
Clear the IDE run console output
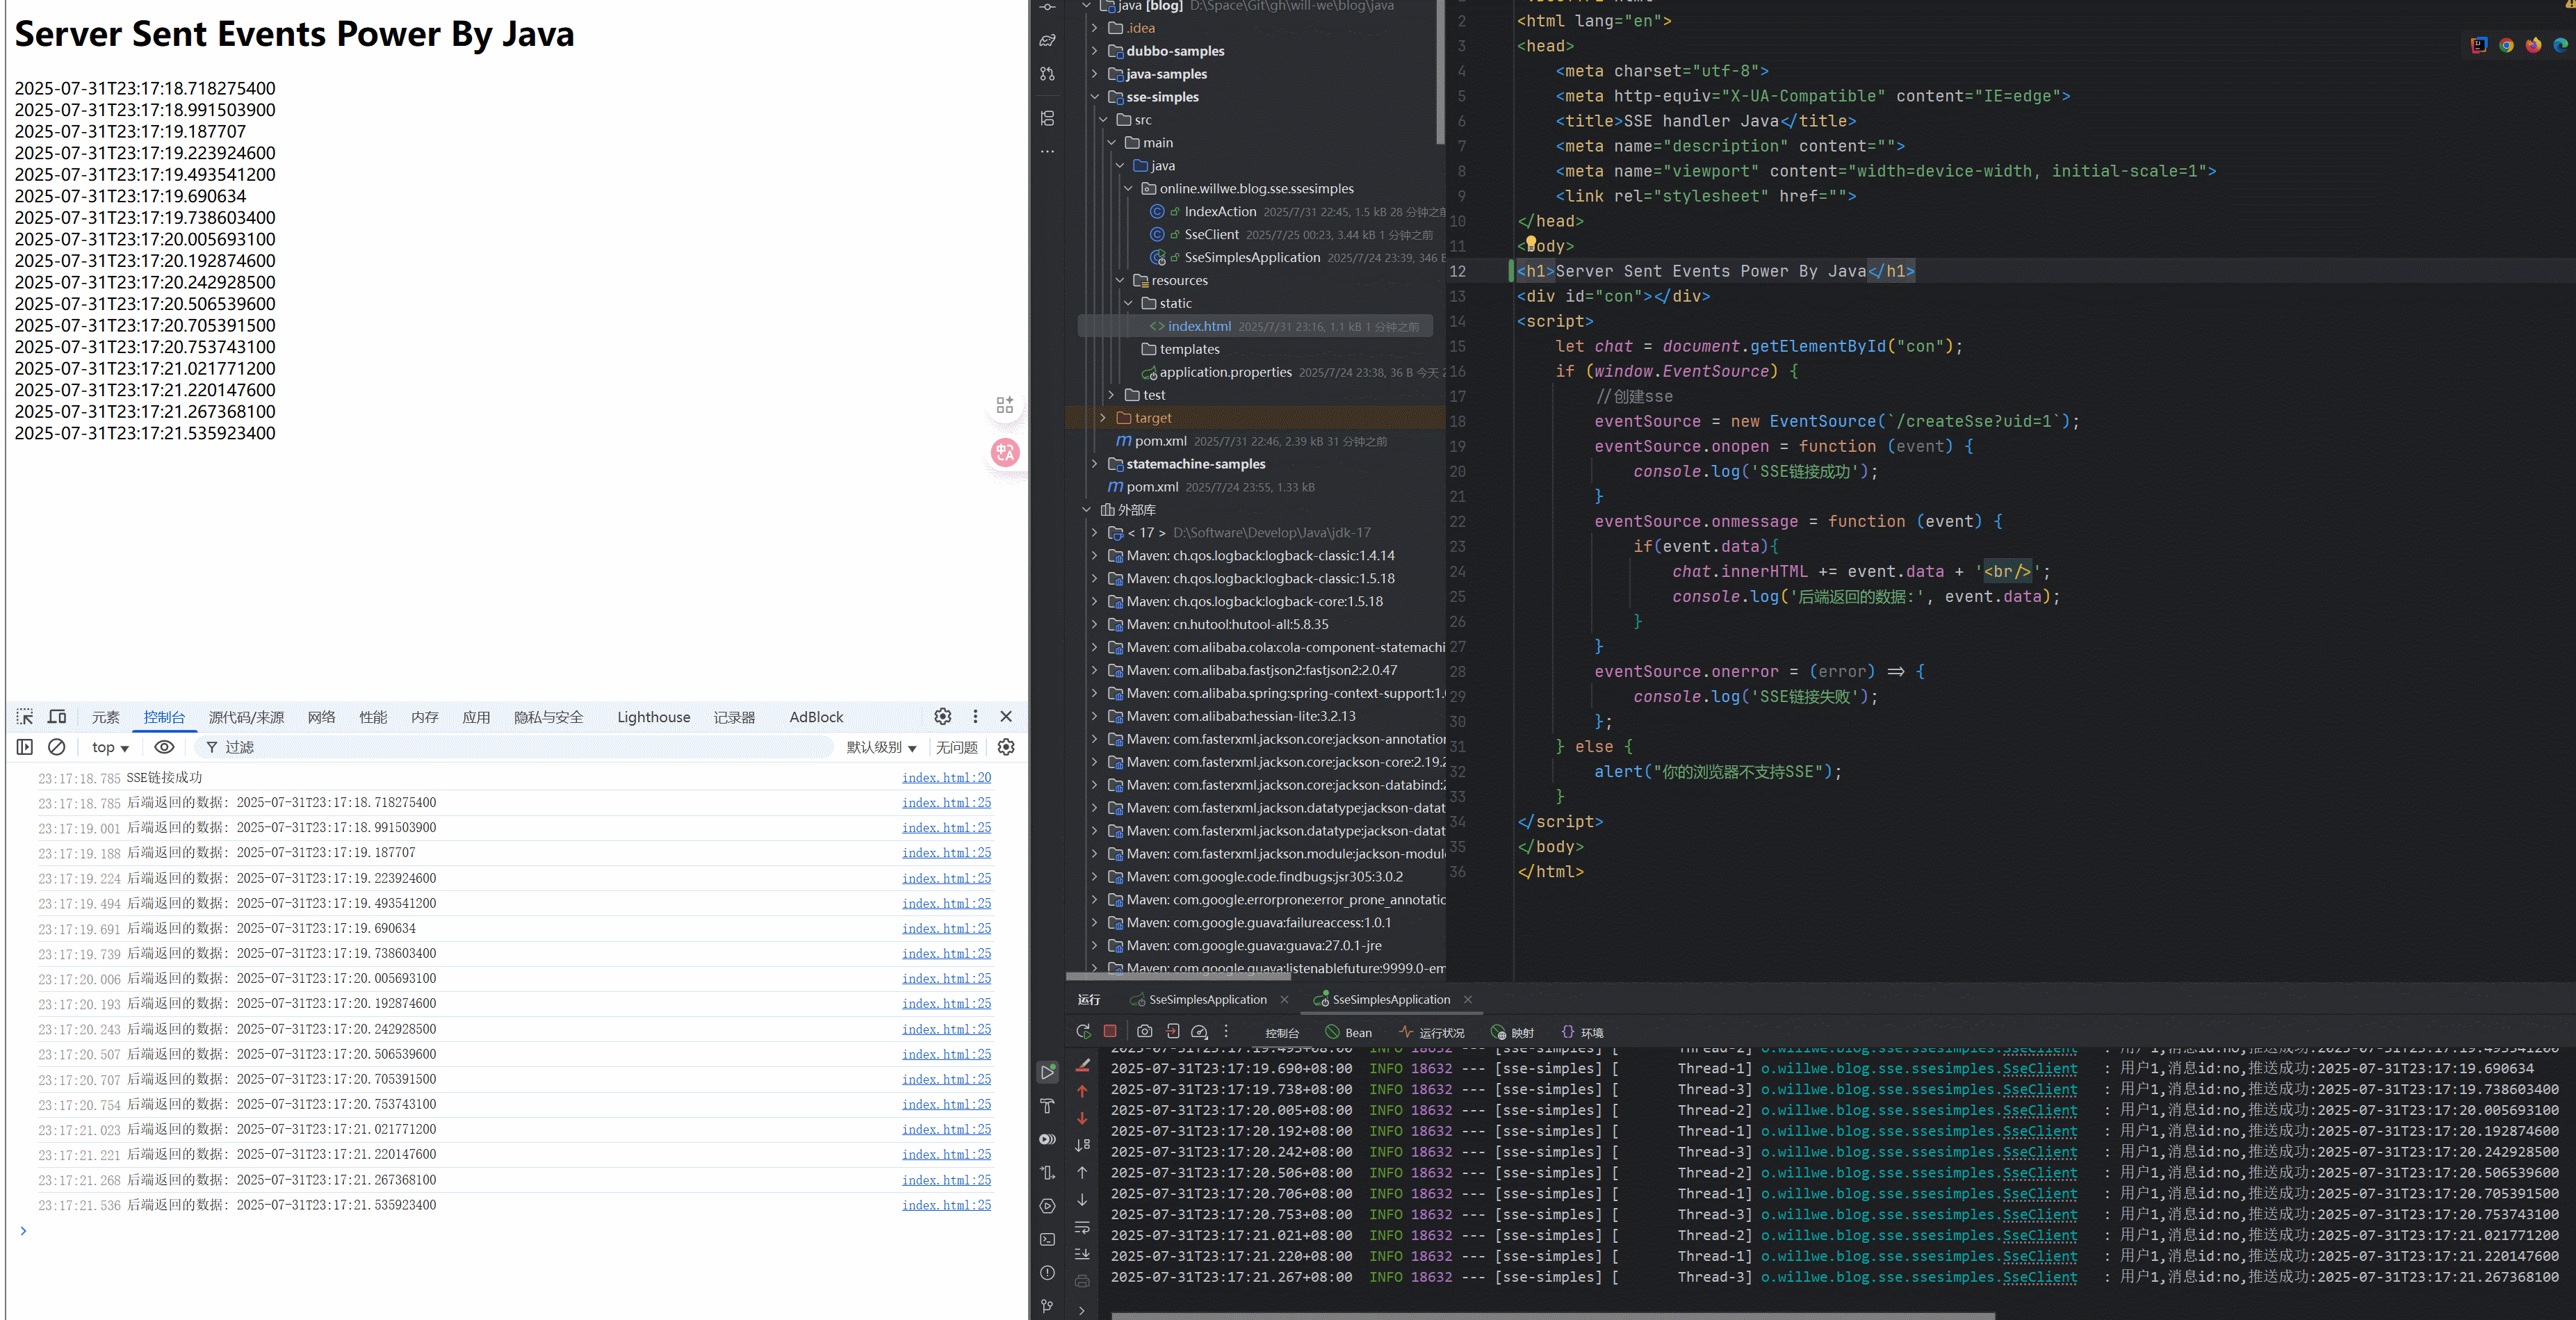pos(1082,1066)
